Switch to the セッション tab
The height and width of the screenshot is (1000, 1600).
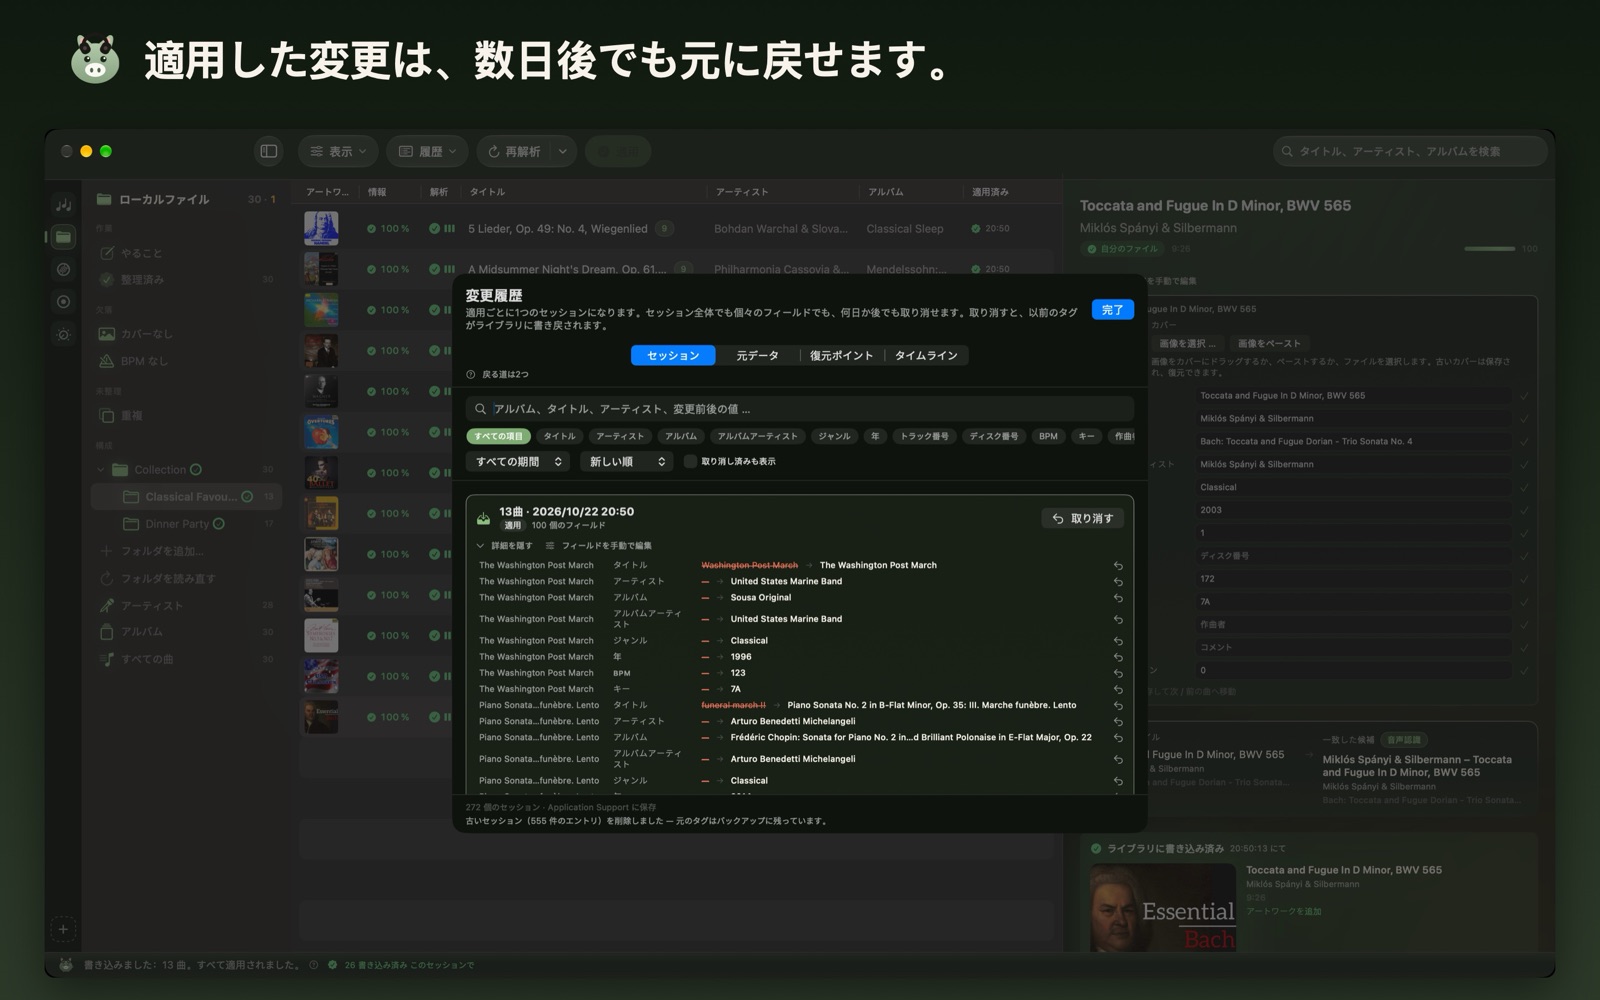[x=673, y=355]
